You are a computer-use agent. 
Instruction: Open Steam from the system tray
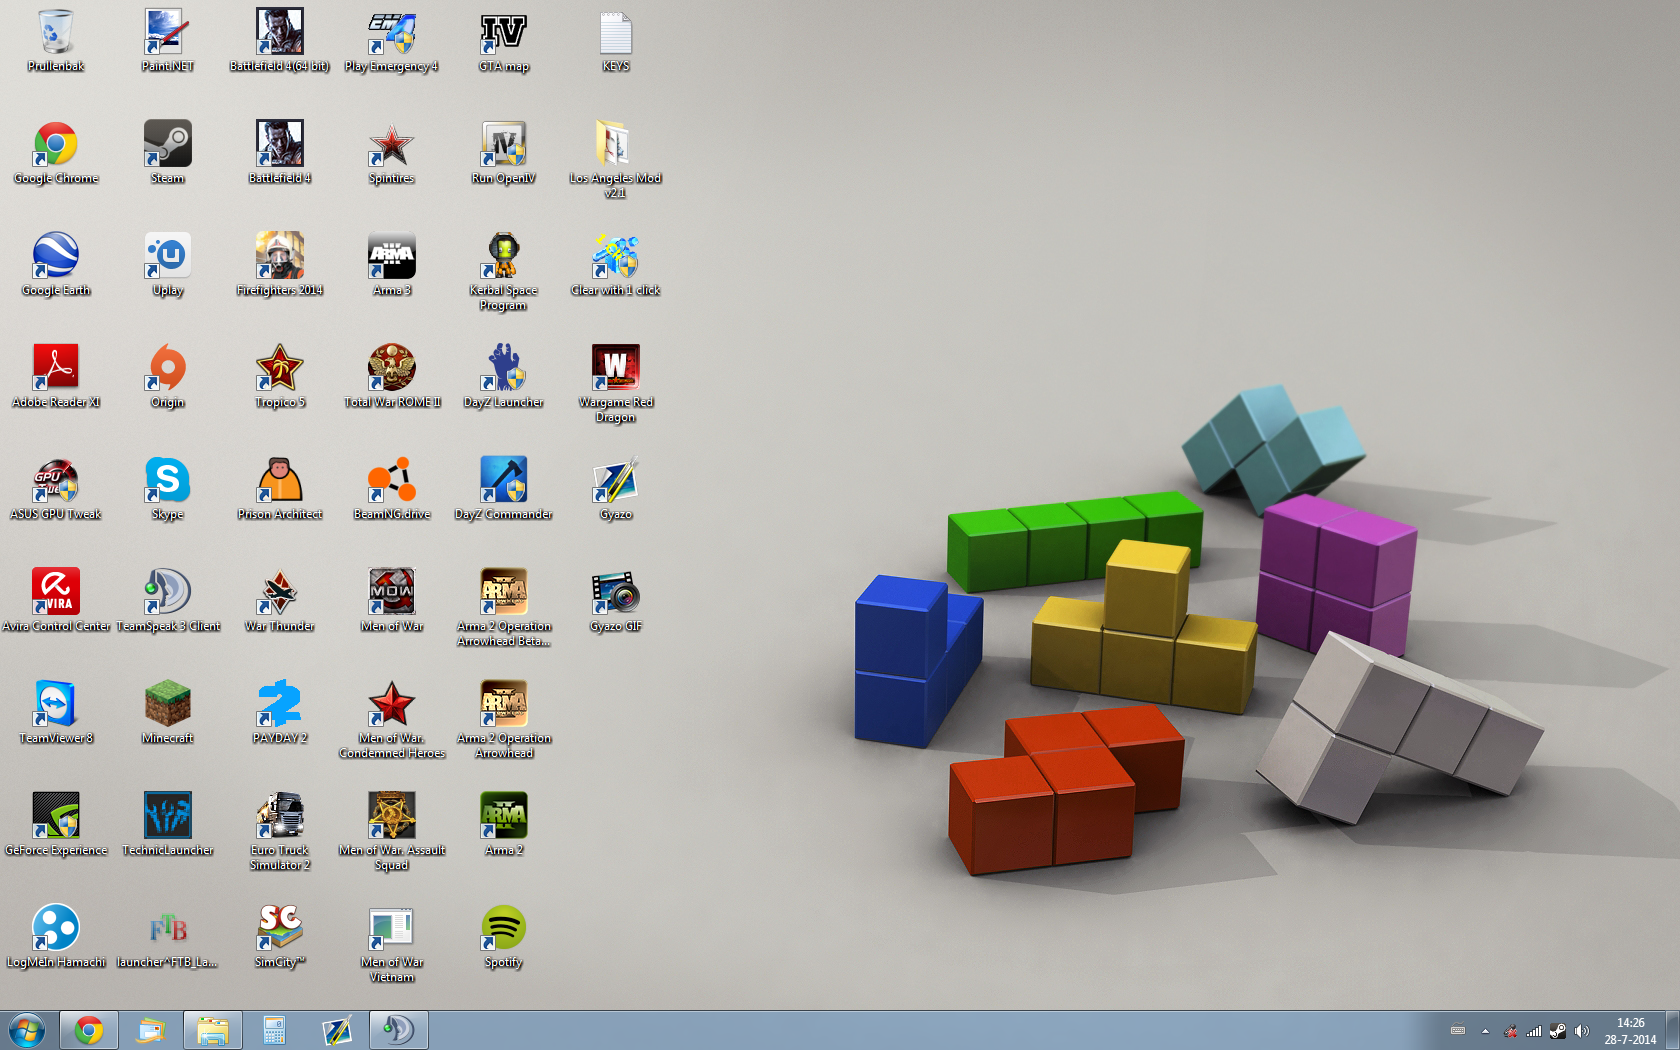(1558, 1030)
